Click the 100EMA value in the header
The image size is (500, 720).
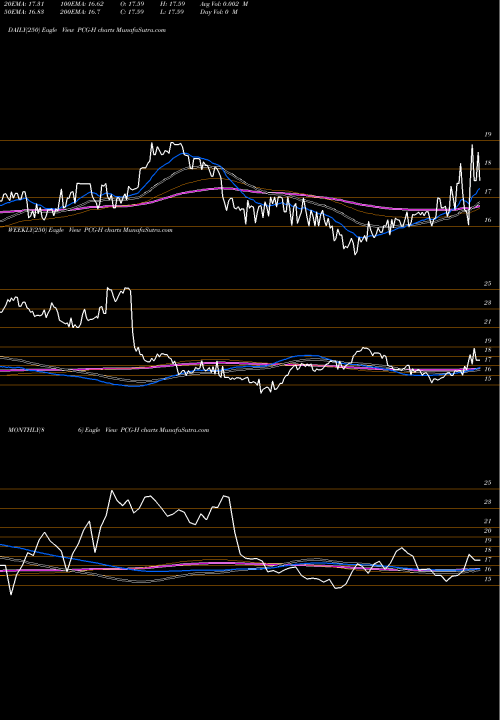(84, 4)
